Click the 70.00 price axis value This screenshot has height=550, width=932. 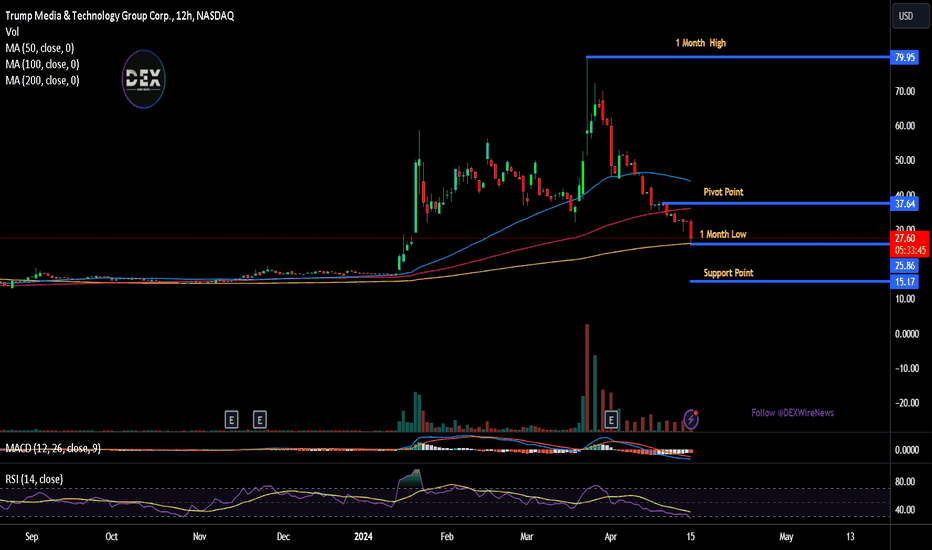[x=905, y=92]
